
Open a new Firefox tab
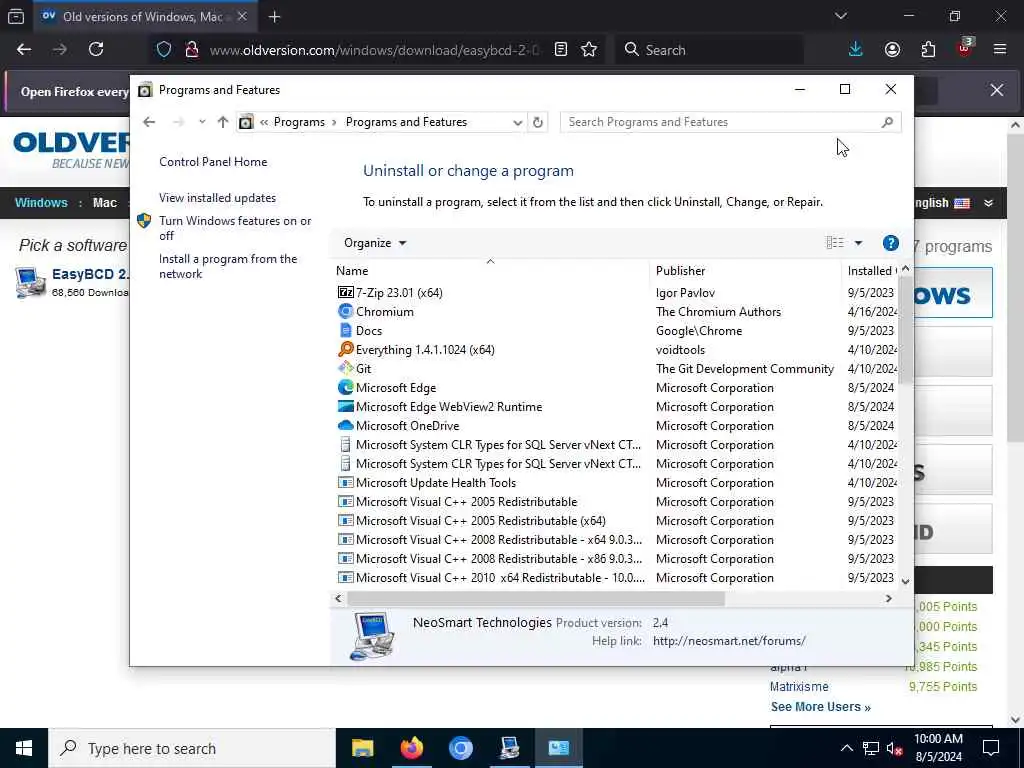274,16
